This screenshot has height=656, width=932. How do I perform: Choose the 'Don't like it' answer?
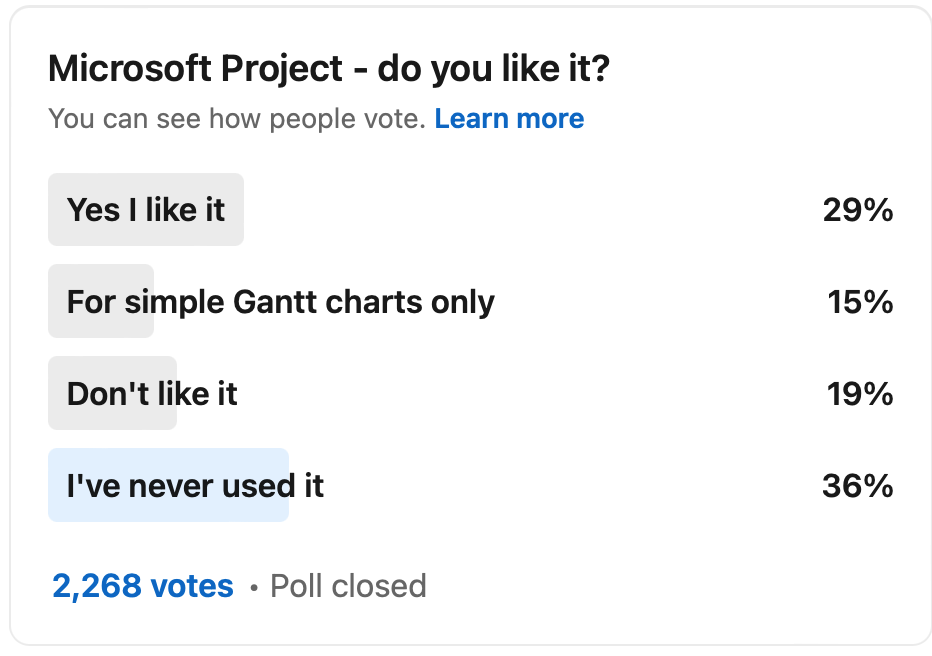pyautogui.click(x=152, y=393)
